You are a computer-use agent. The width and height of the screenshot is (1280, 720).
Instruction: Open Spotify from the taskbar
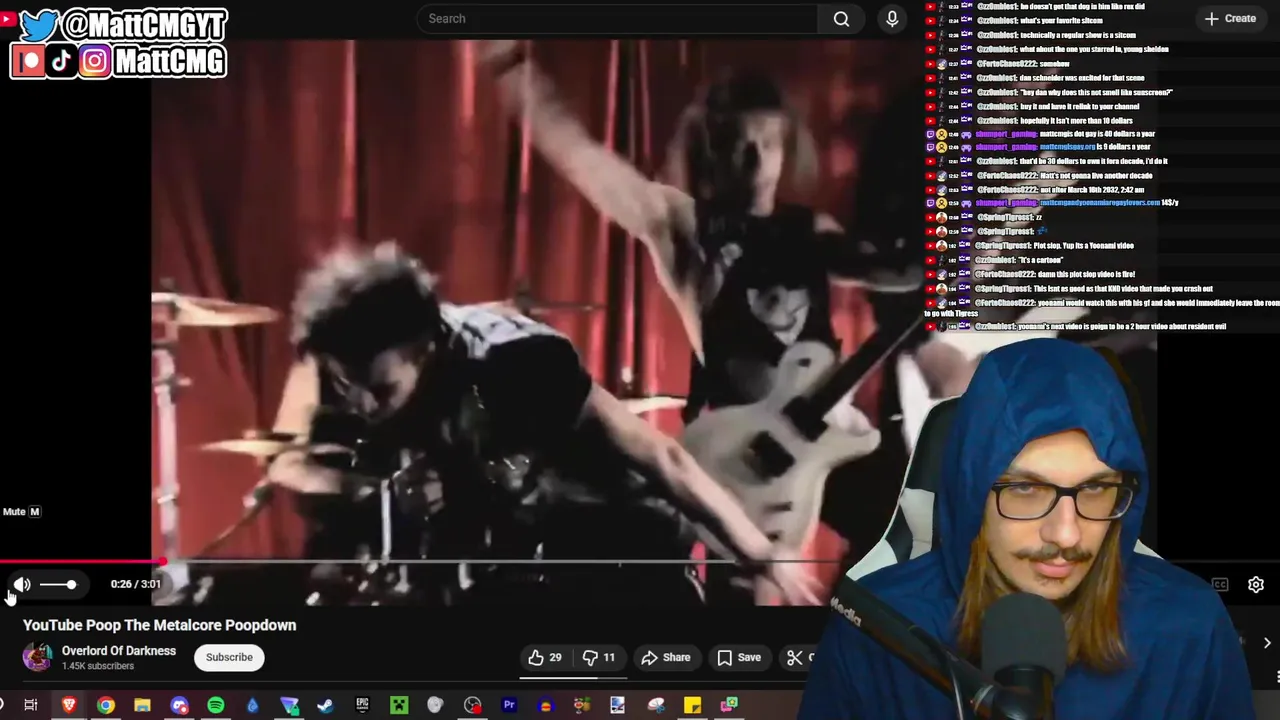point(216,705)
